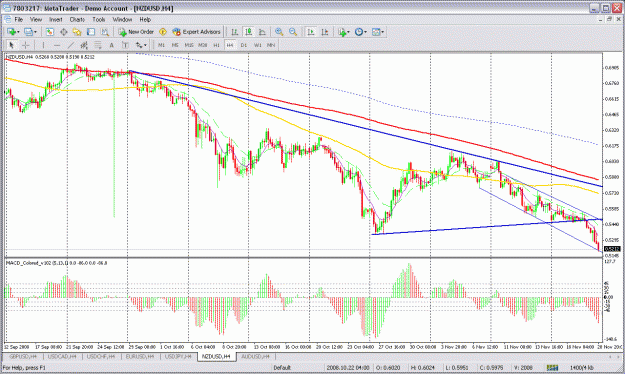Select the trendline tool
Screen dimensions: 625x374
[x=71, y=45]
